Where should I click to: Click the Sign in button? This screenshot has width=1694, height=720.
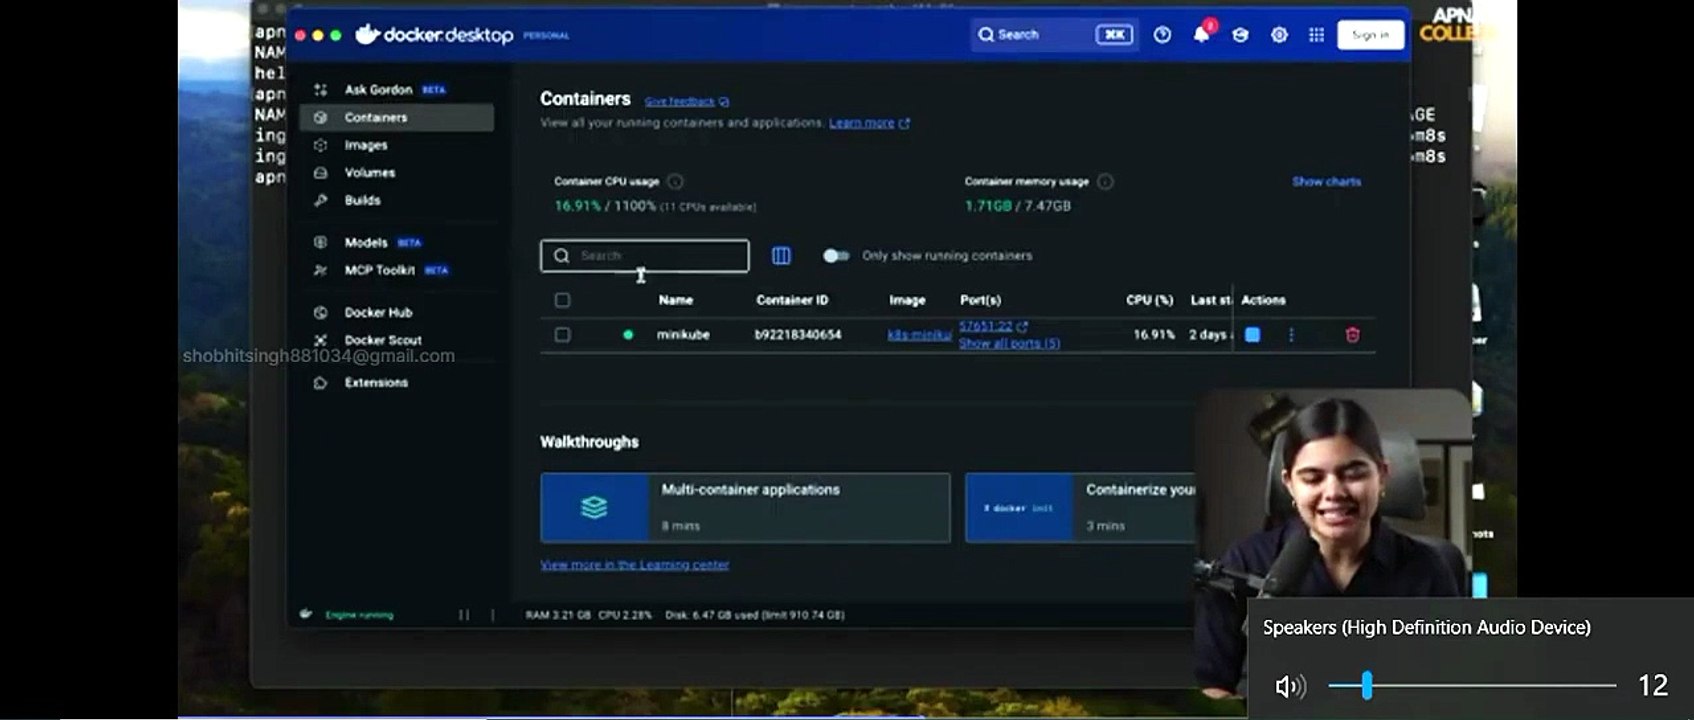click(x=1370, y=35)
